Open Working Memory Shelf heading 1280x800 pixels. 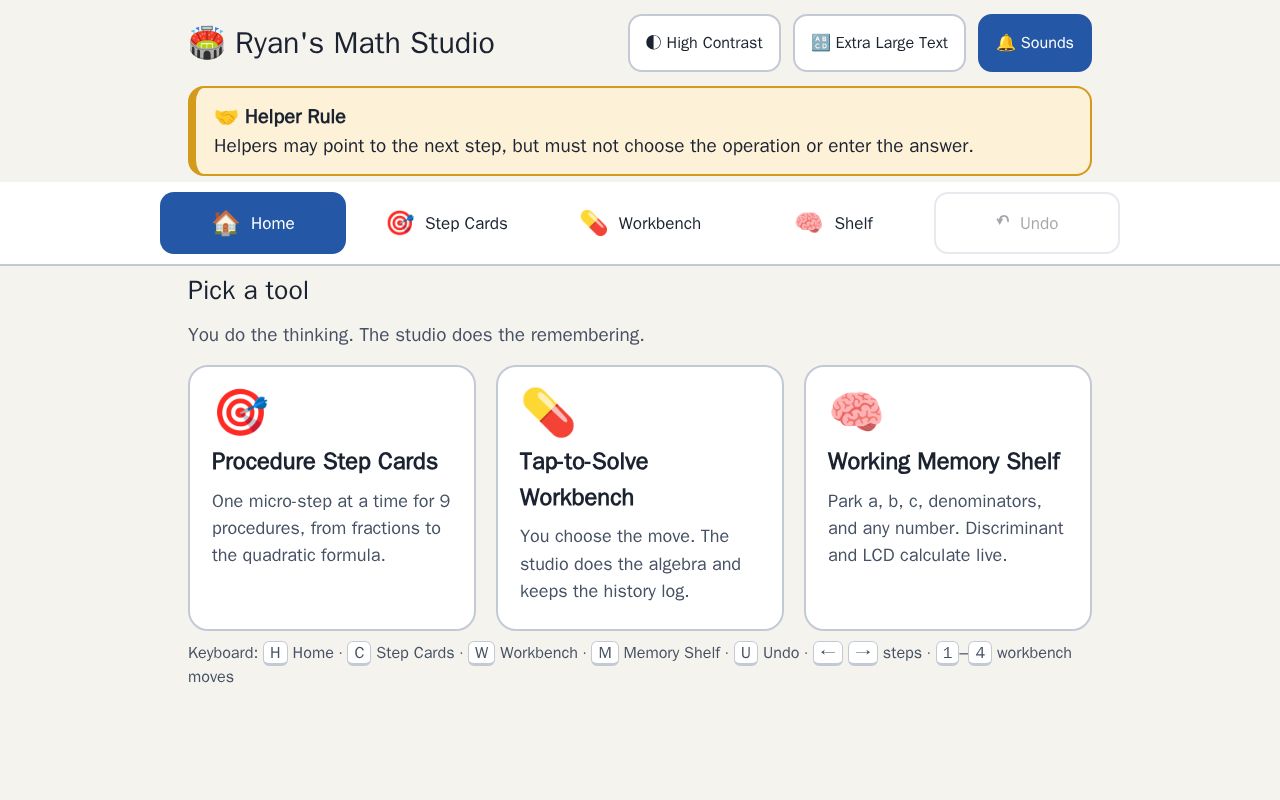click(x=944, y=461)
